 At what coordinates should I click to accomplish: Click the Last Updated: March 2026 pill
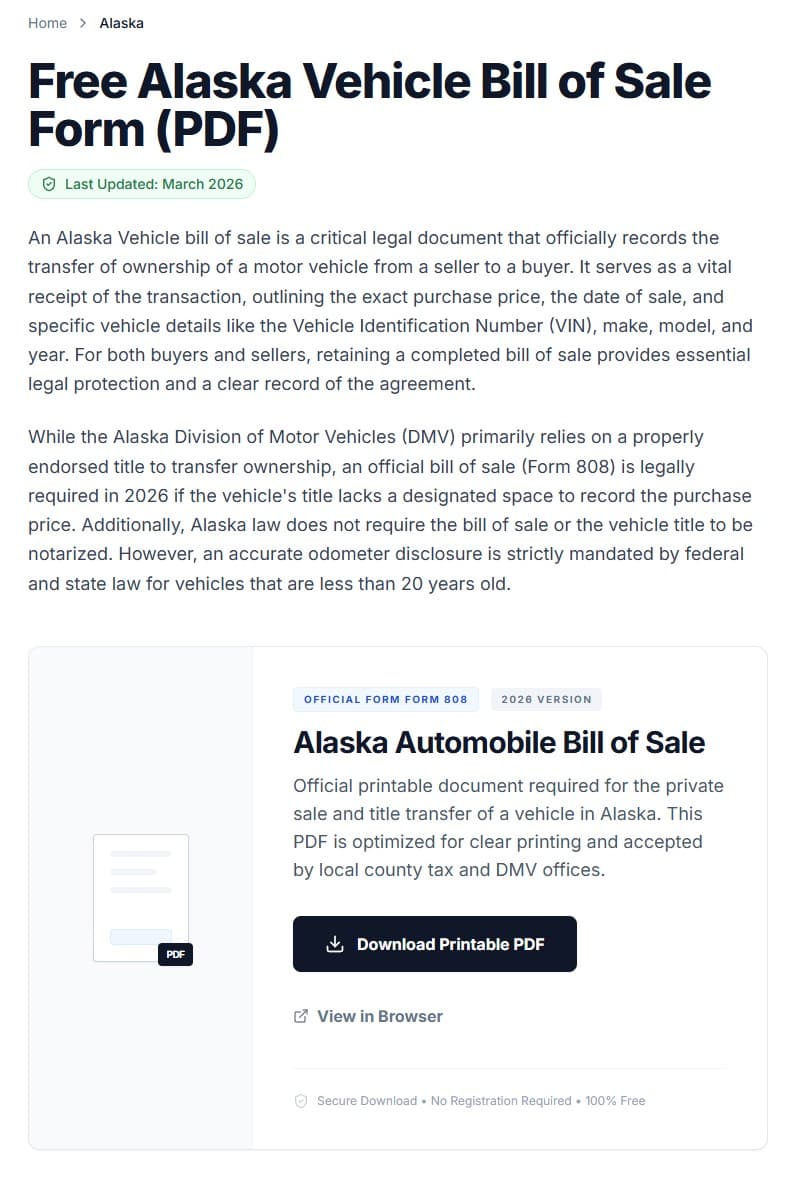[x=141, y=184]
